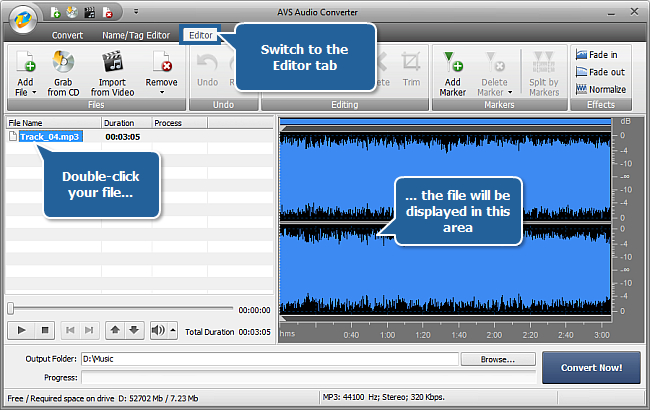Click the 00:03:05 duration cell
650x410 pixels.
(123, 137)
